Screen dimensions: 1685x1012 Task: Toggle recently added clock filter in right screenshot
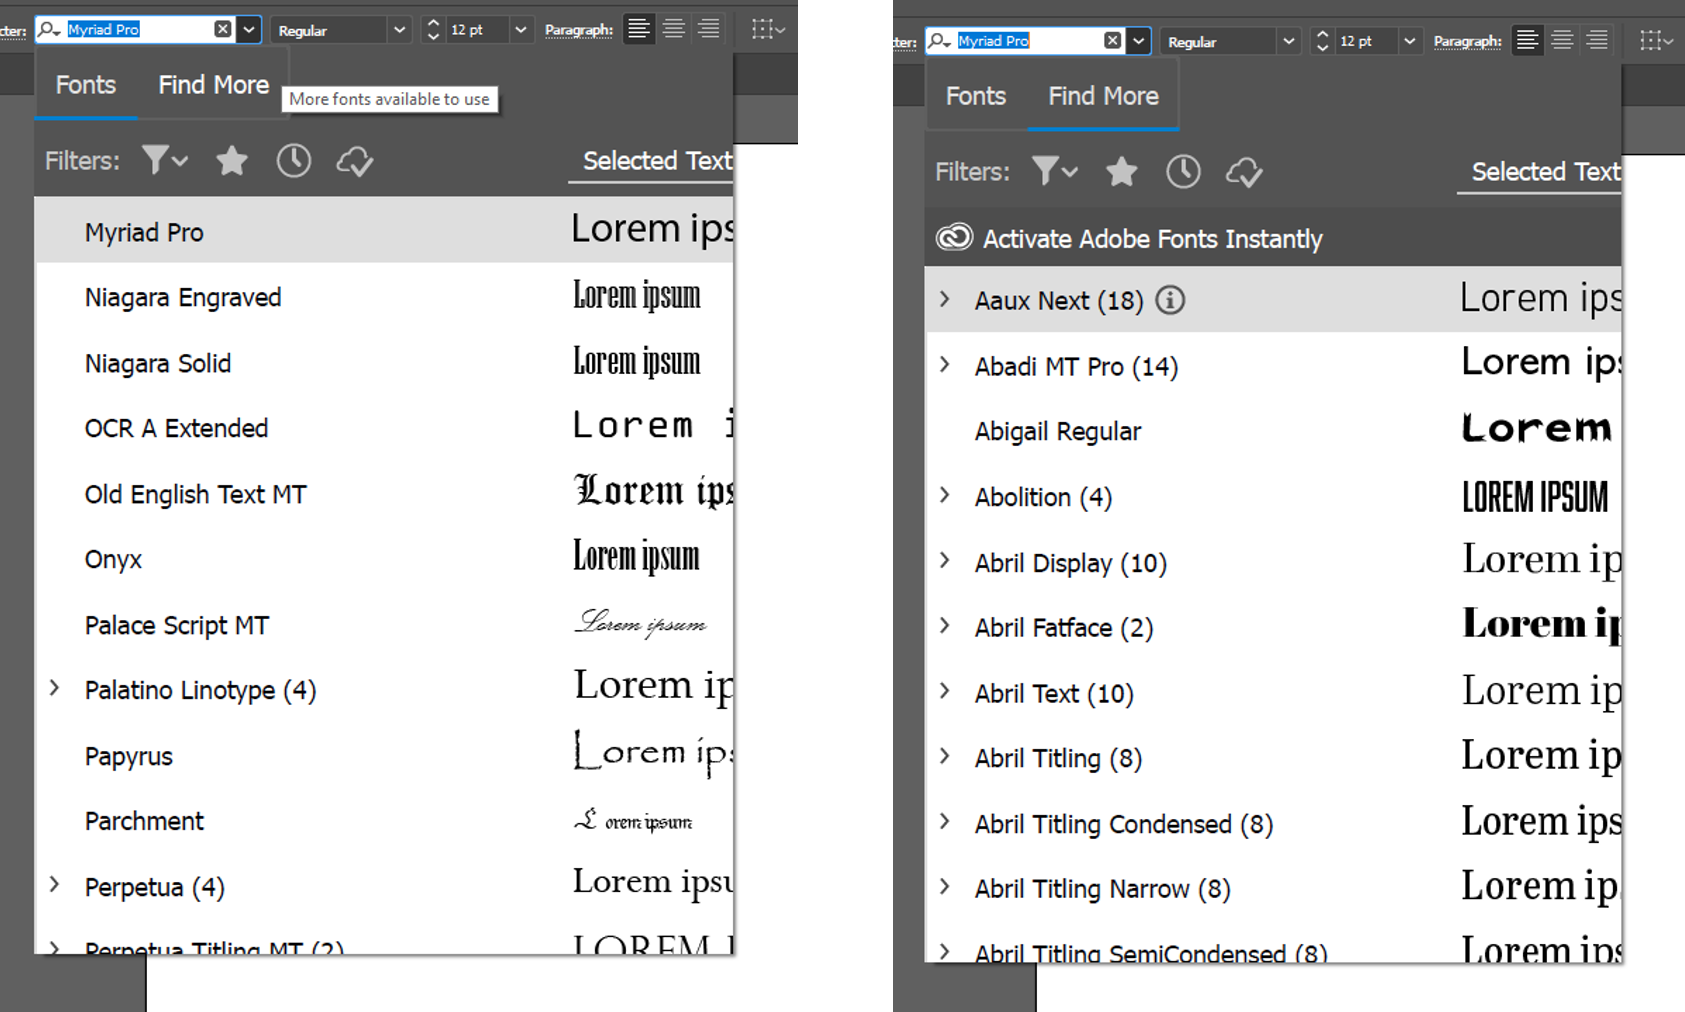[1183, 171]
